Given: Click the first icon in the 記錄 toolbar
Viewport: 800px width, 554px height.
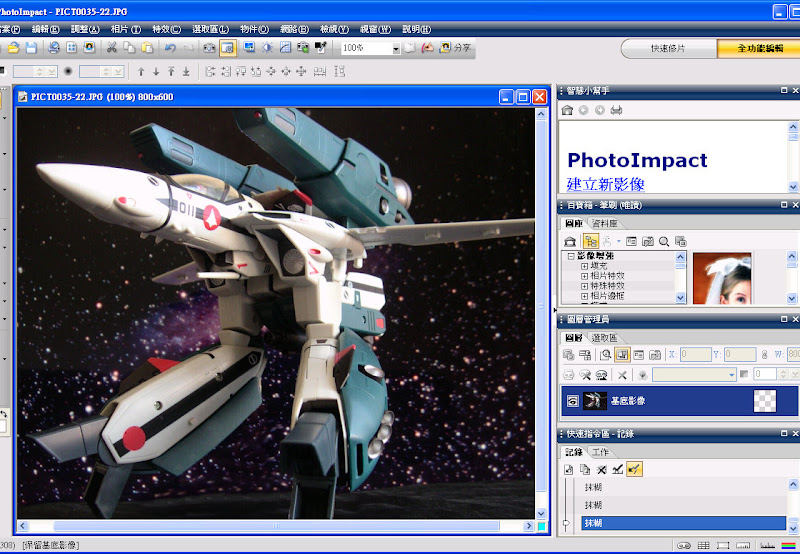Looking at the screenshot, I should (568, 469).
